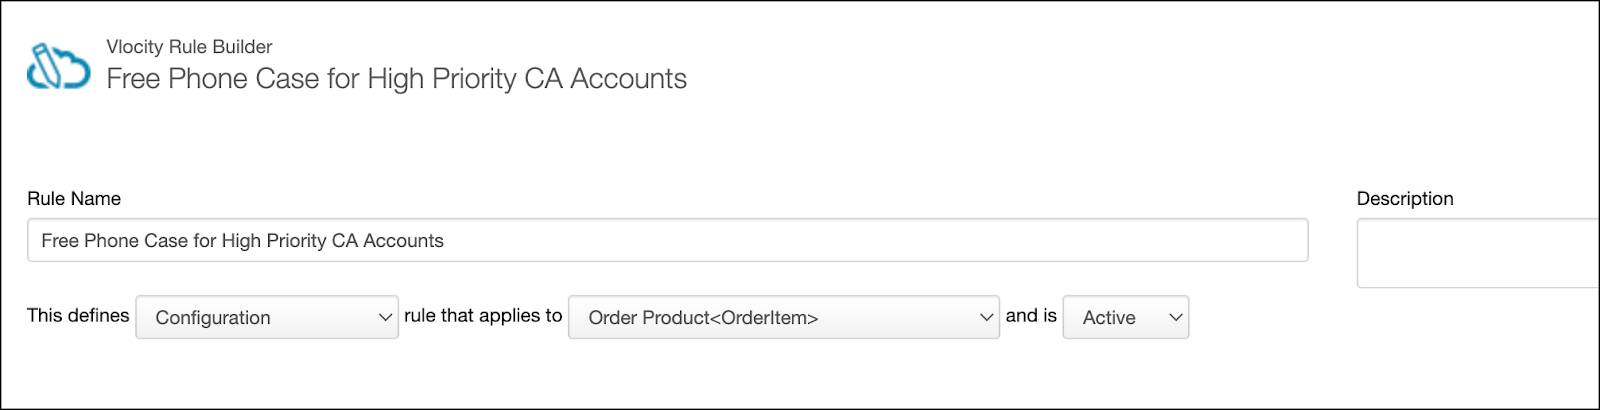This screenshot has width=1600, height=410.
Task: Open the Active status dropdown
Action: click(x=1126, y=317)
